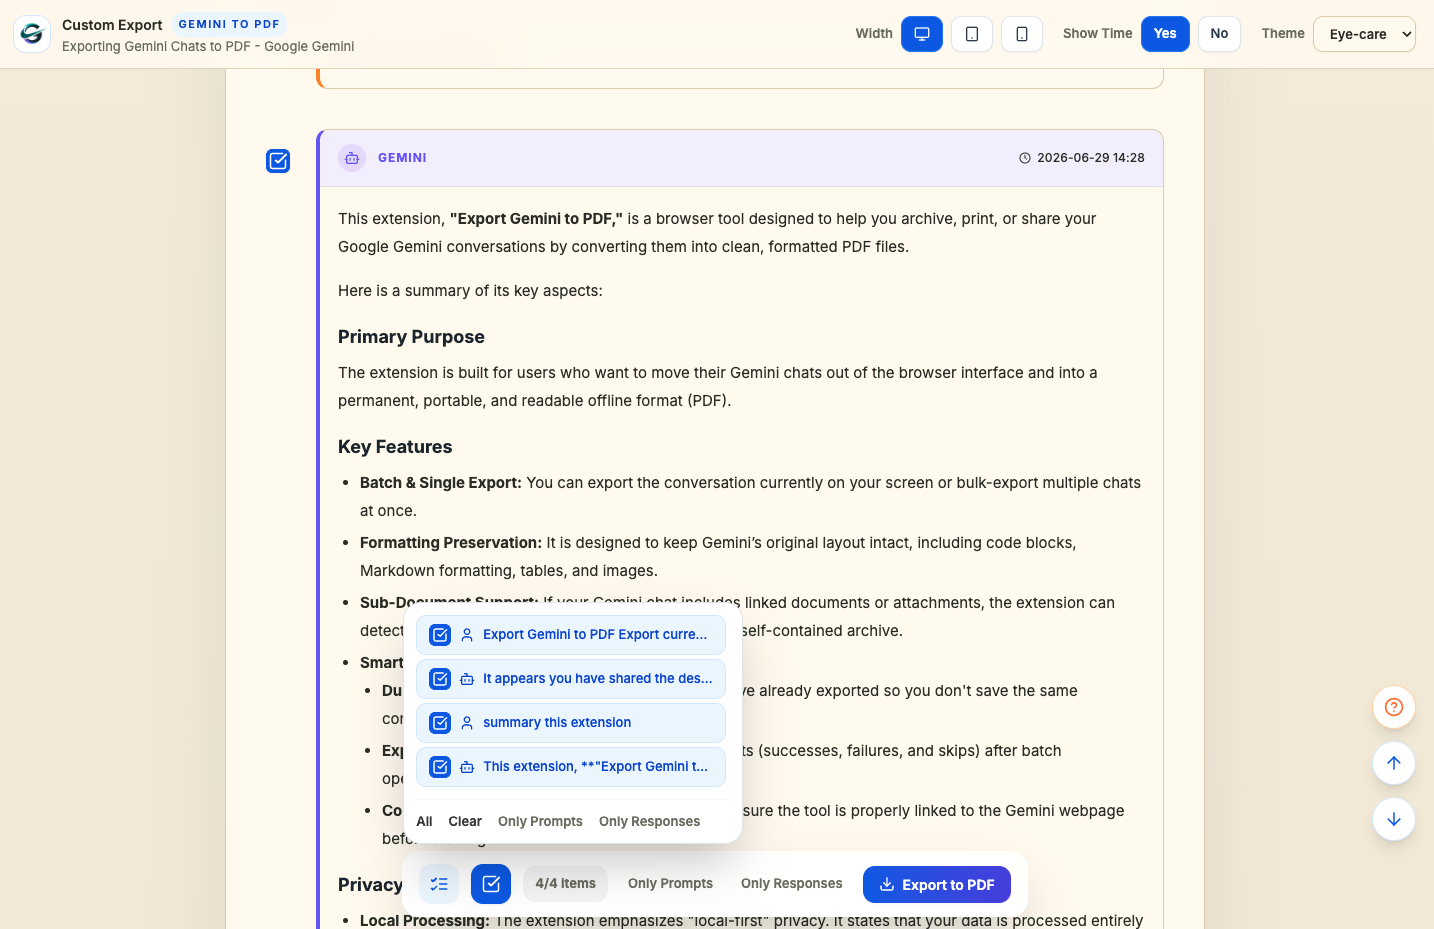This screenshot has height=929, width=1434.
Task: Toggle the message list panel icon
Action: tap(439, 884)
